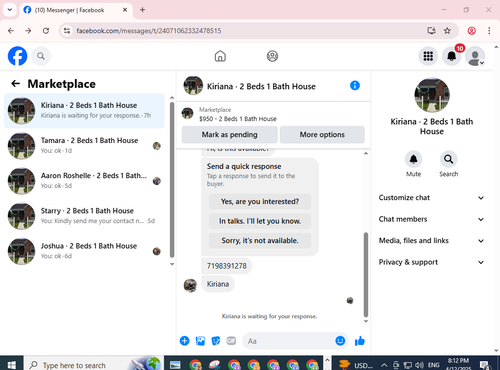Click the conversation list scrollbar
The width and height of the screenshot is (500, 370).
pos(172,180)
